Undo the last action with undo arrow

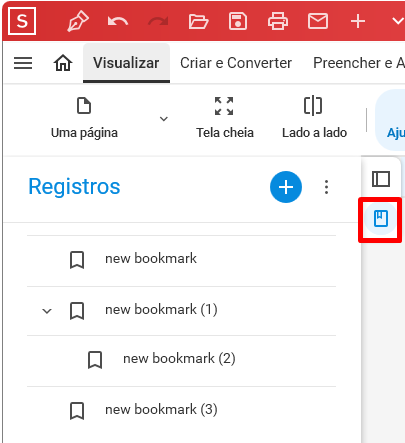pos(118,22)
